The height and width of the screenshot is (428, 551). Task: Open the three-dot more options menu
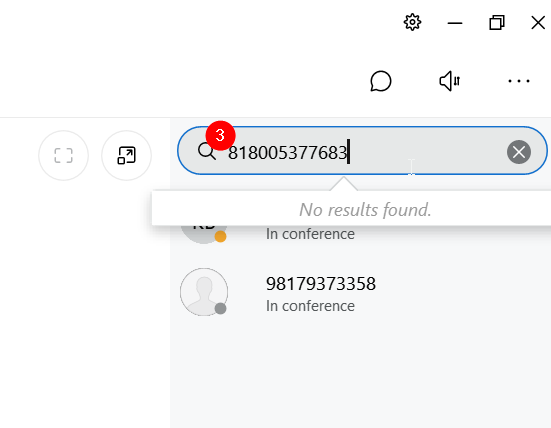(519, 81)
